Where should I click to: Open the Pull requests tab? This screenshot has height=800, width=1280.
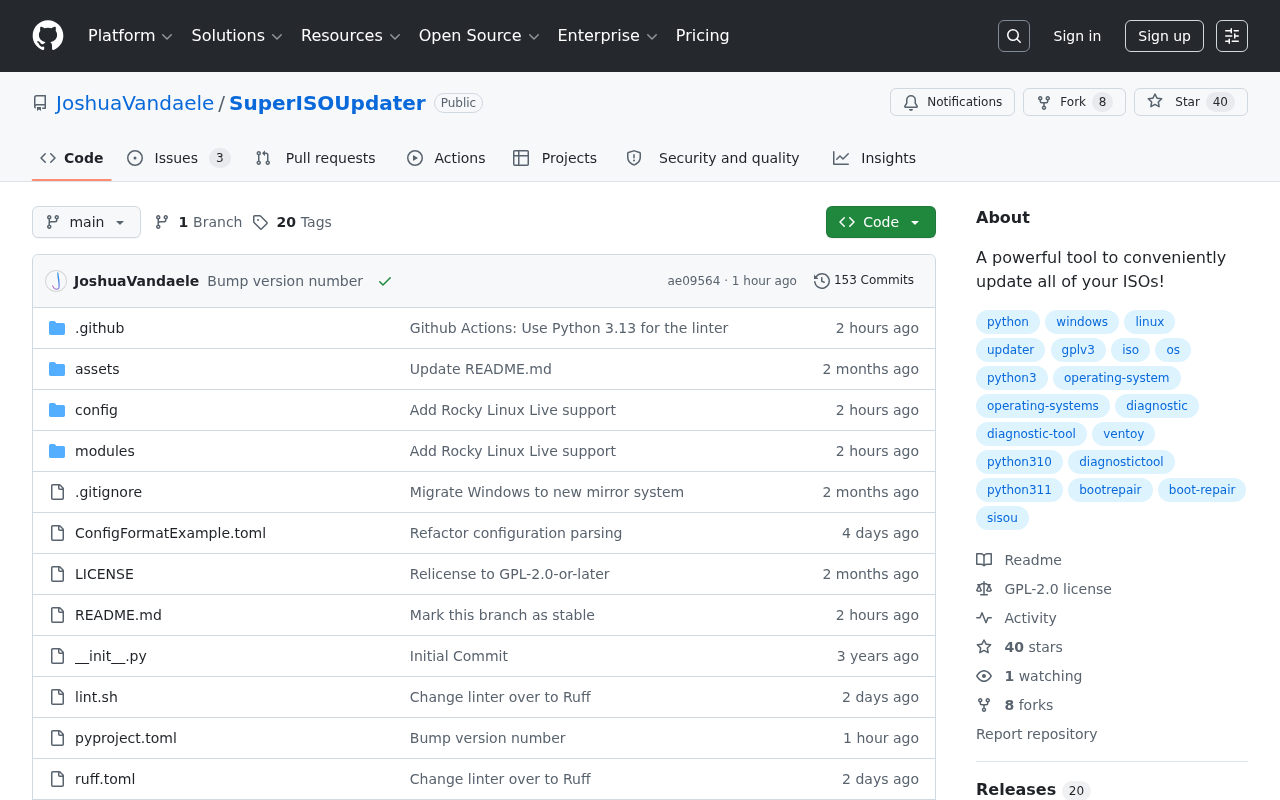(316, 158)
